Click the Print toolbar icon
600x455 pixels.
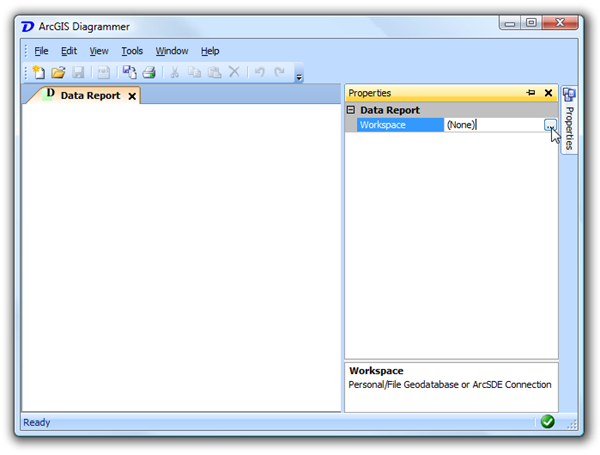tap(149, 72)
